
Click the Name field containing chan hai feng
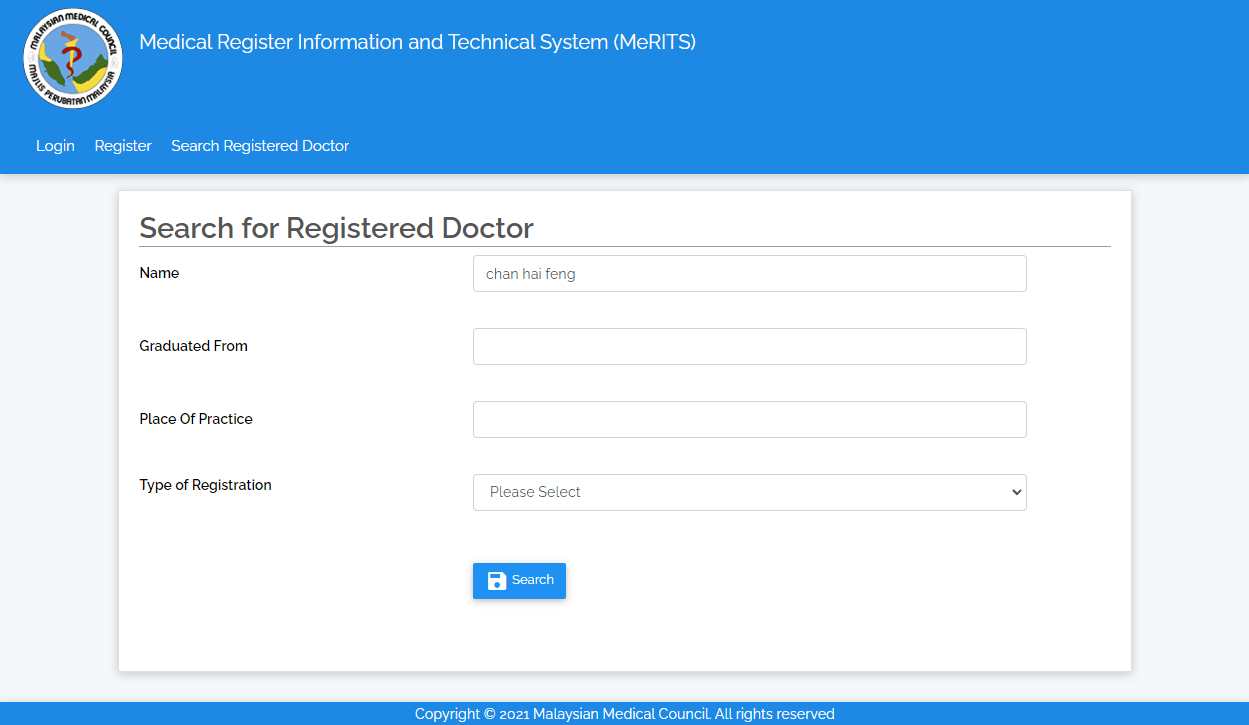[x=749, y=273]
